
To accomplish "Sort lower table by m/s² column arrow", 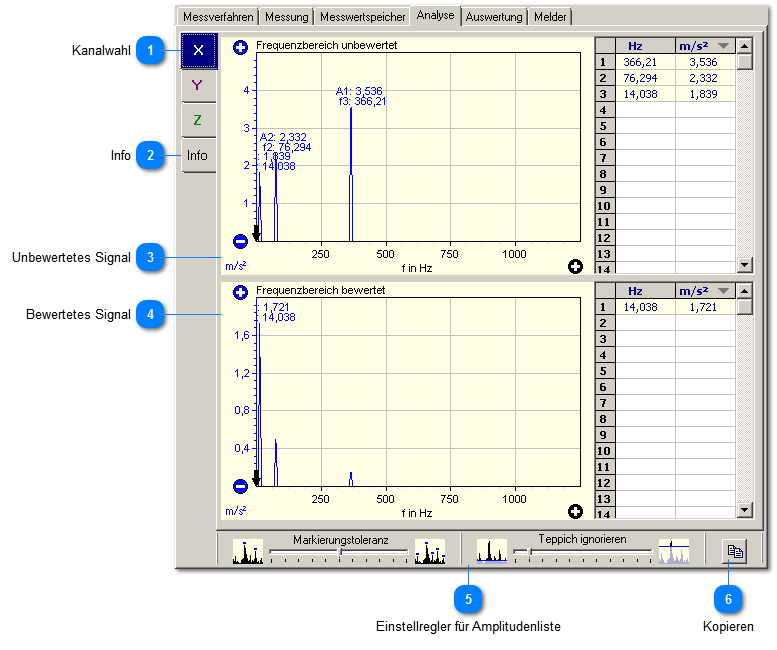I will tap(723, 291).
